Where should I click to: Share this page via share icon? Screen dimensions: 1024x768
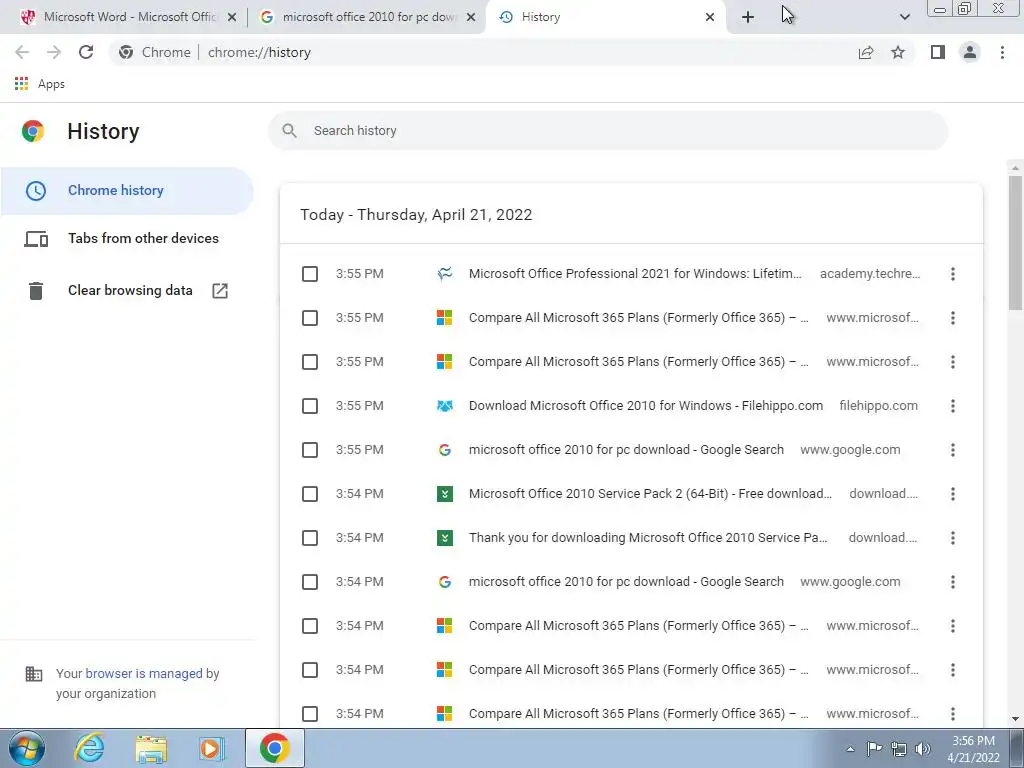coord(866,52)
